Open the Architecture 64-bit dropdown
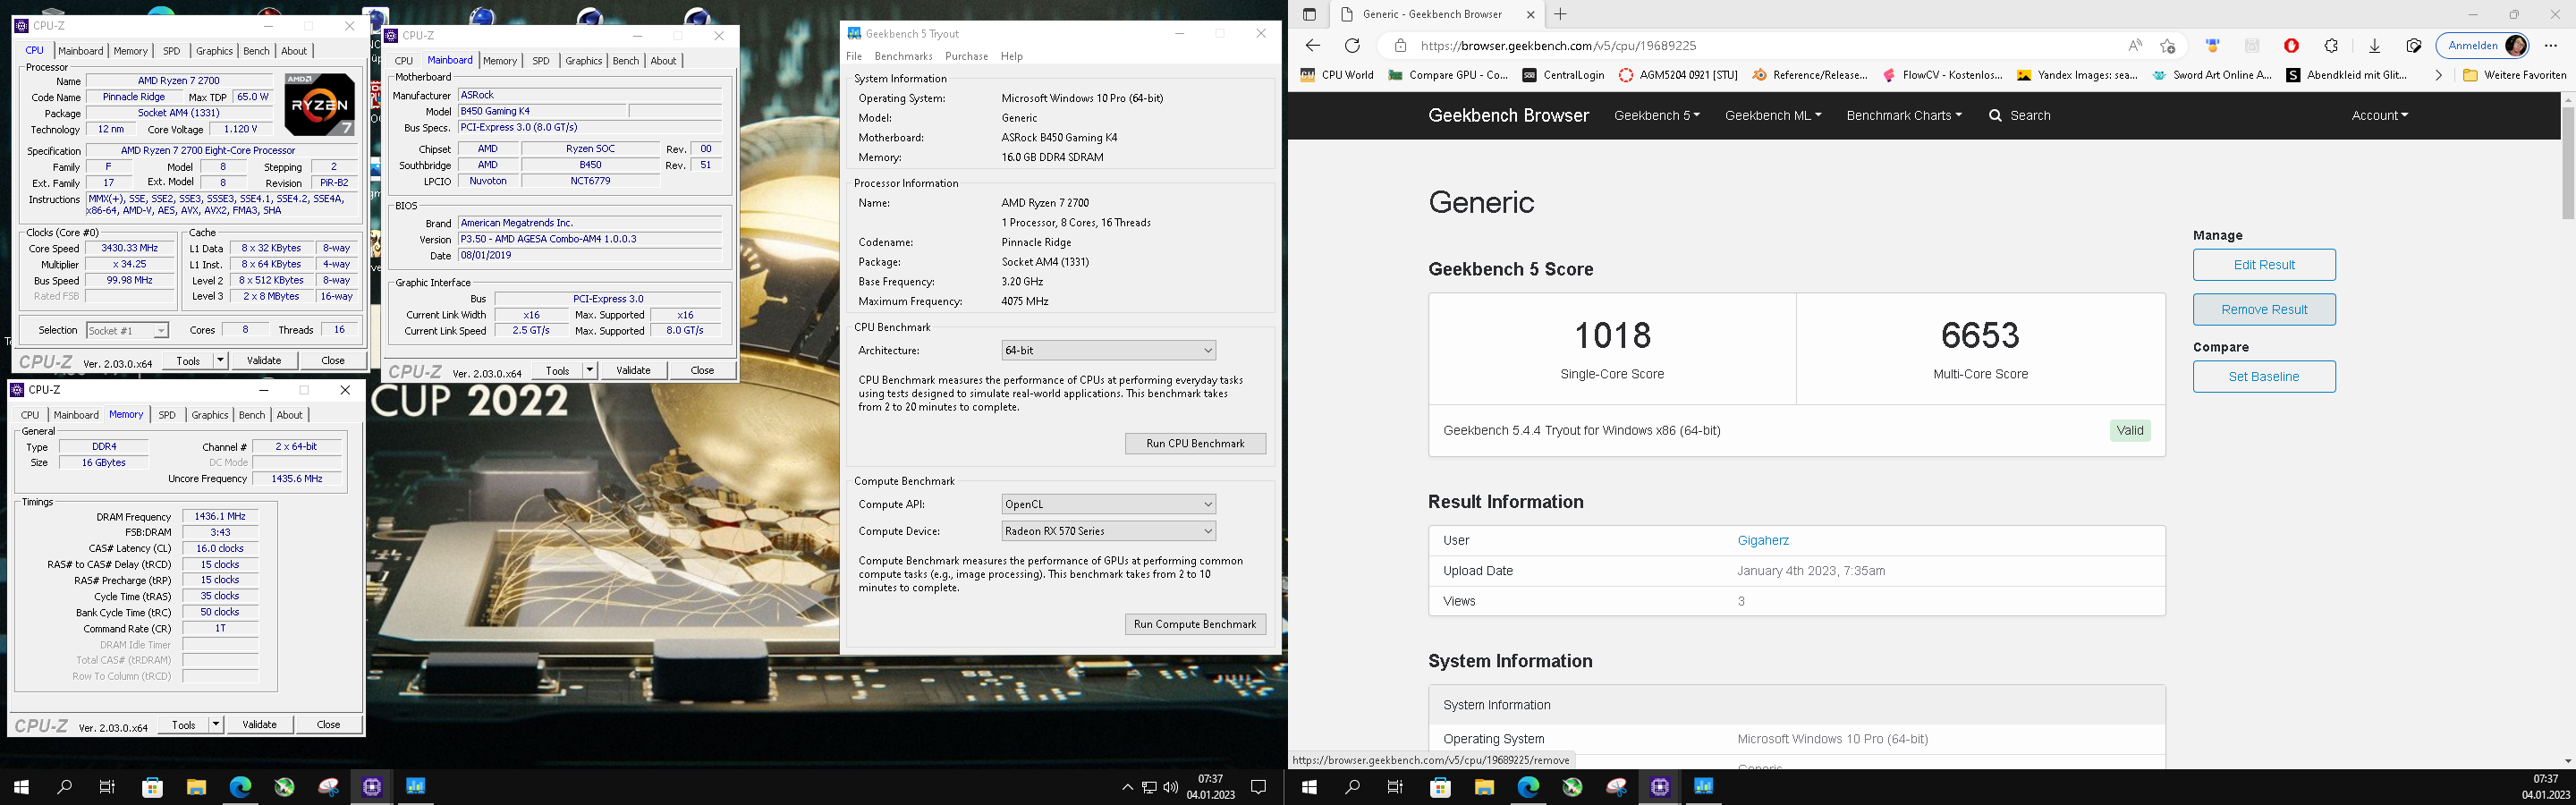Screen dimensions: 2576x805 tap(1108, 350)
